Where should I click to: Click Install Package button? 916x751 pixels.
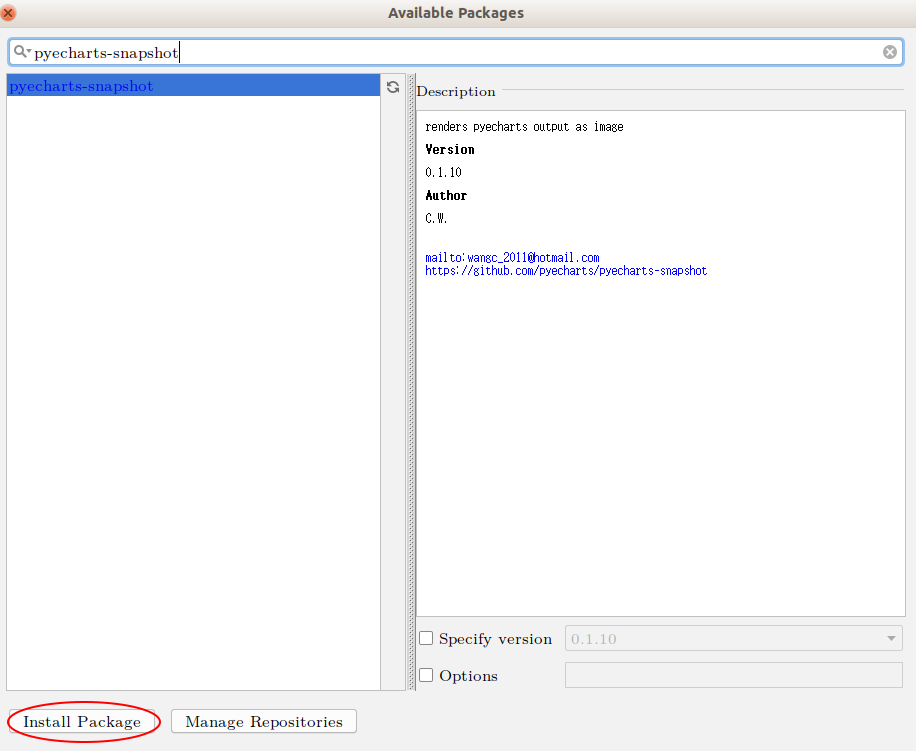click(x=82, y=722)
